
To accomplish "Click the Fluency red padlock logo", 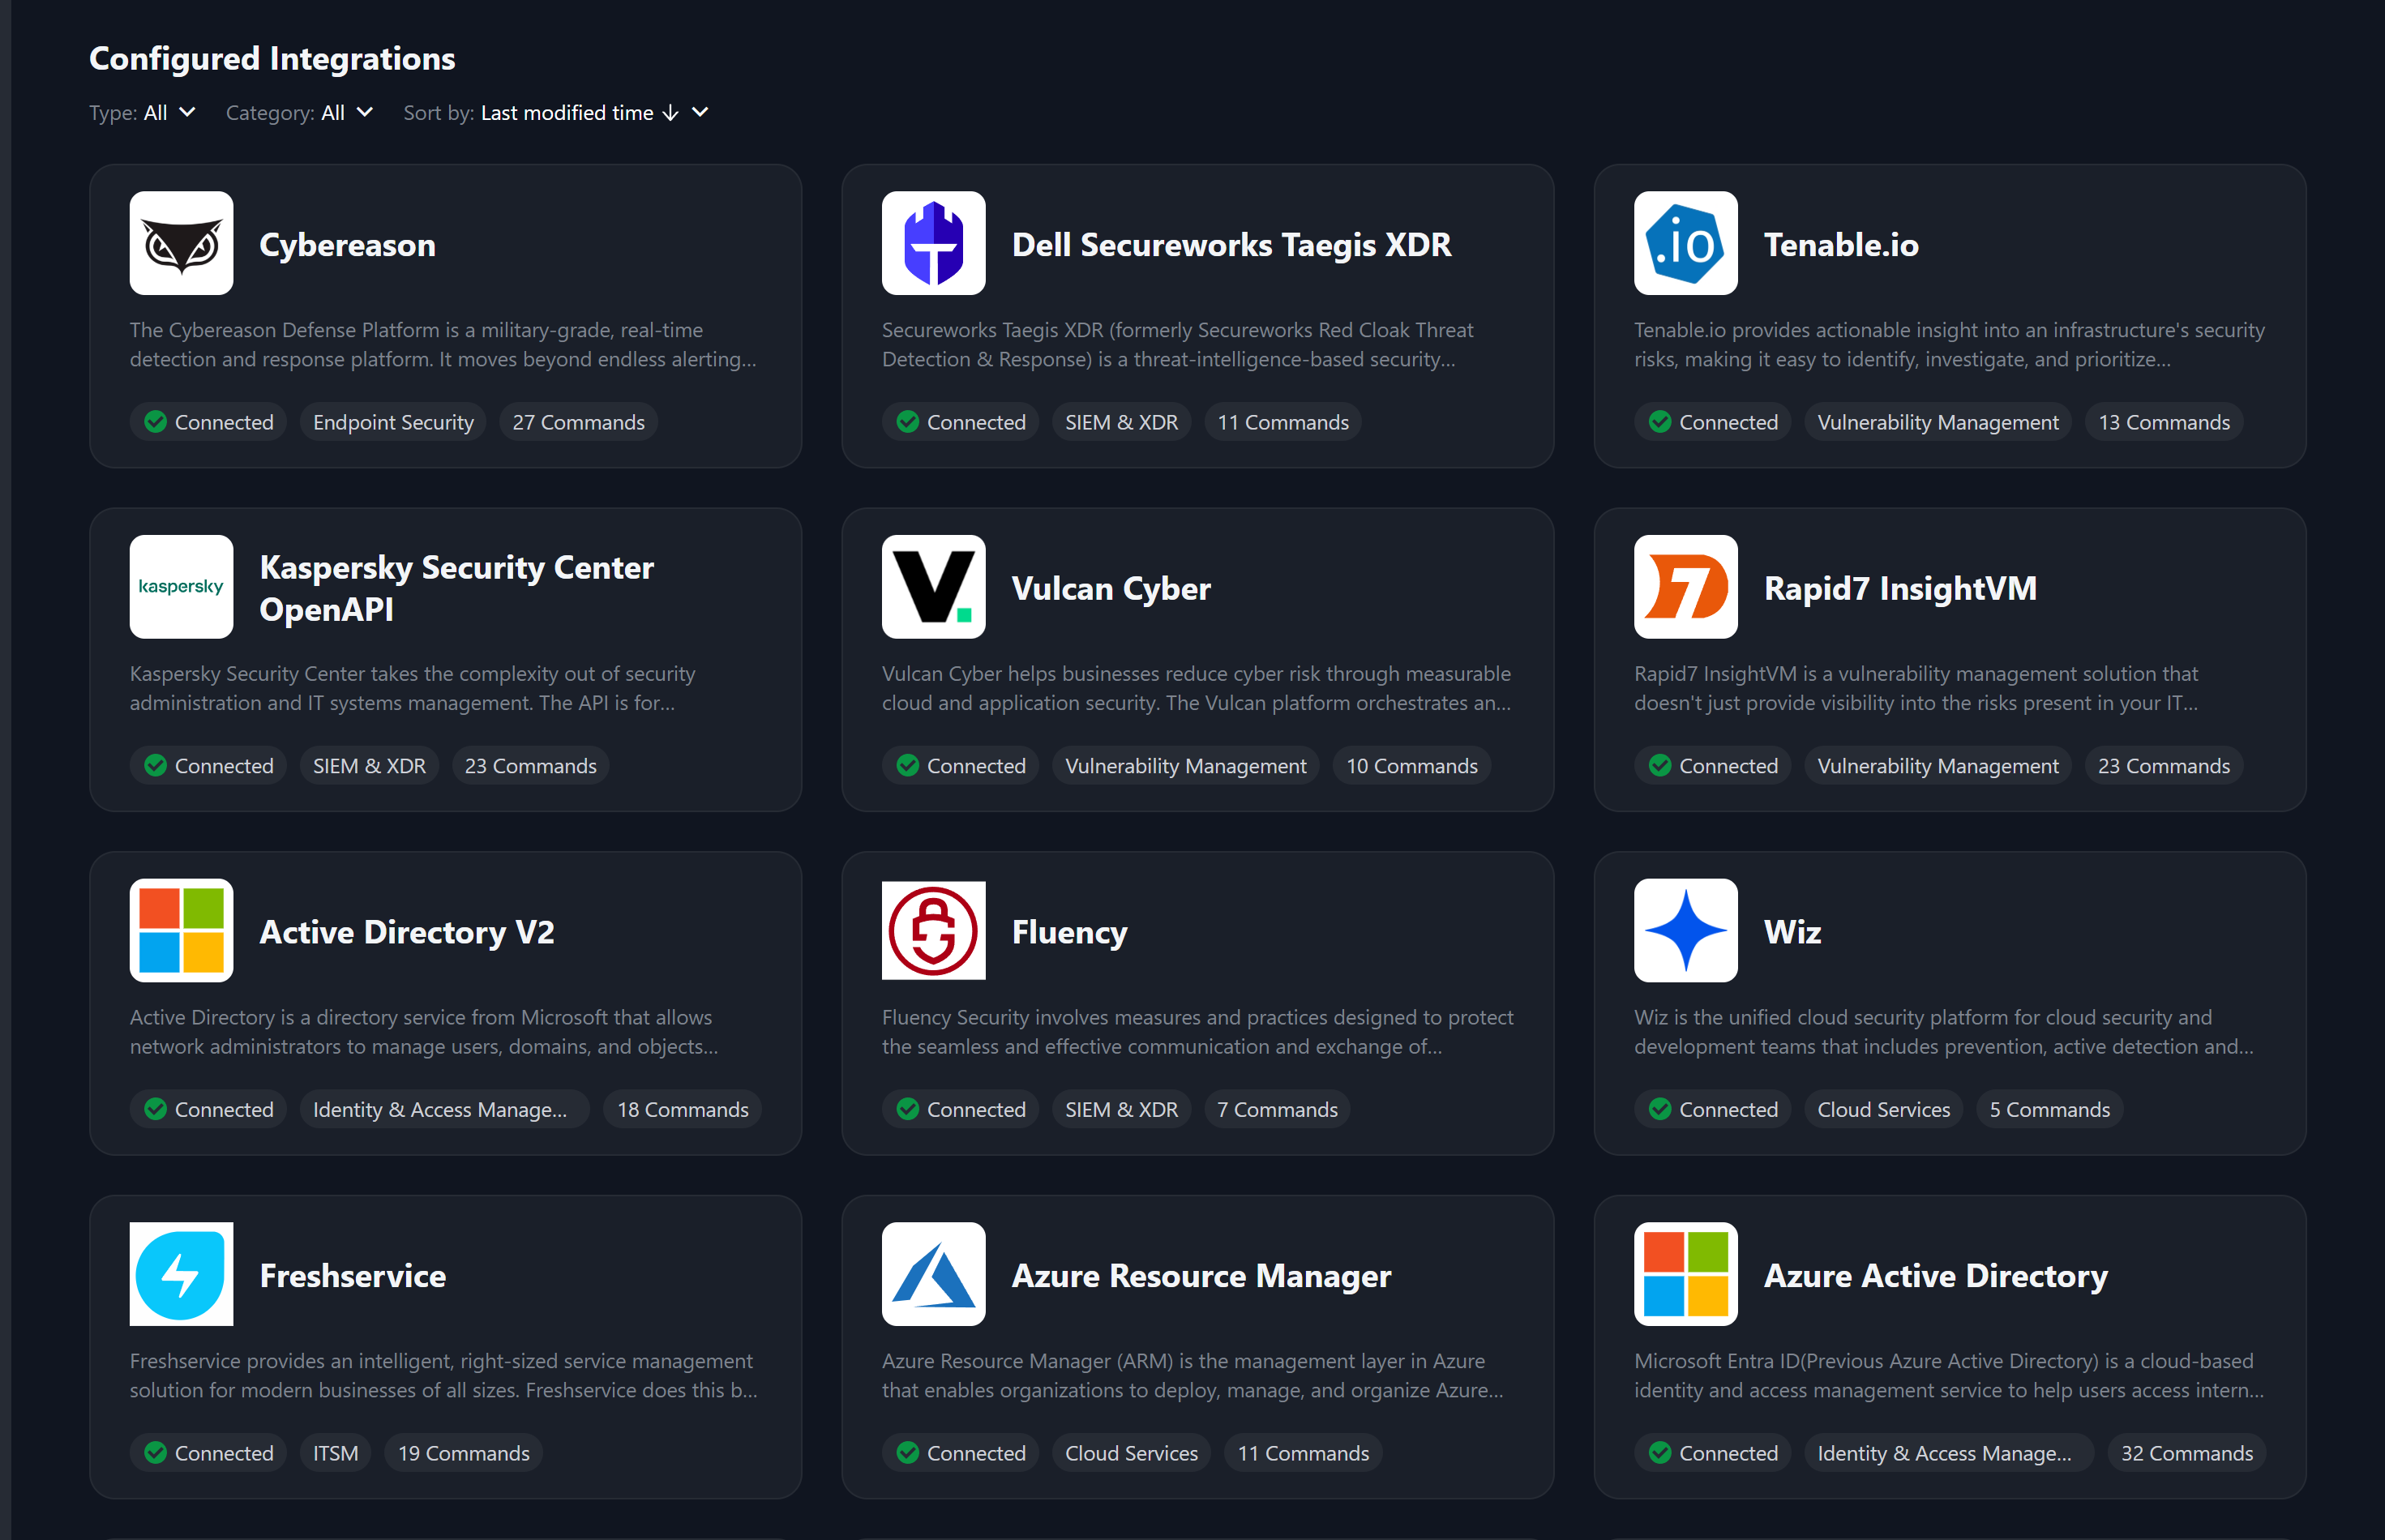I will [933, 930].
